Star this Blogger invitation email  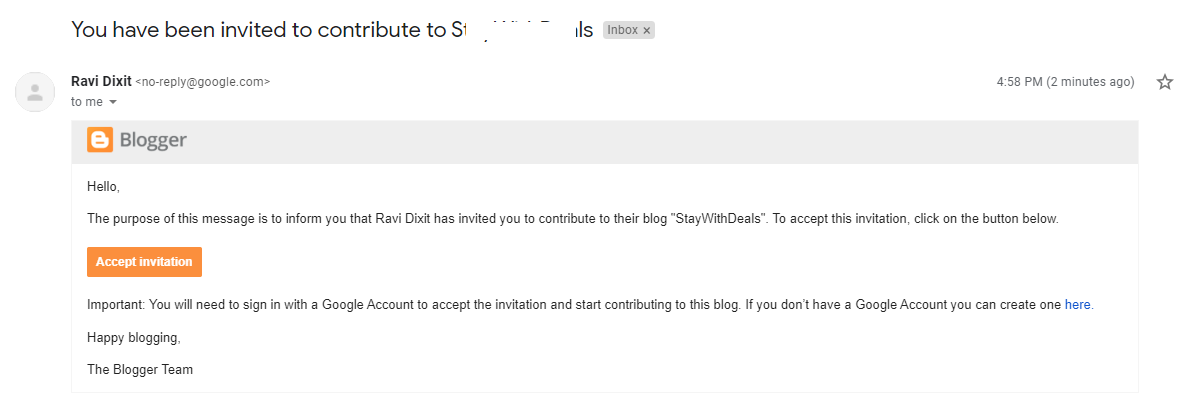pyautogui.click(x=1164, y=82)
